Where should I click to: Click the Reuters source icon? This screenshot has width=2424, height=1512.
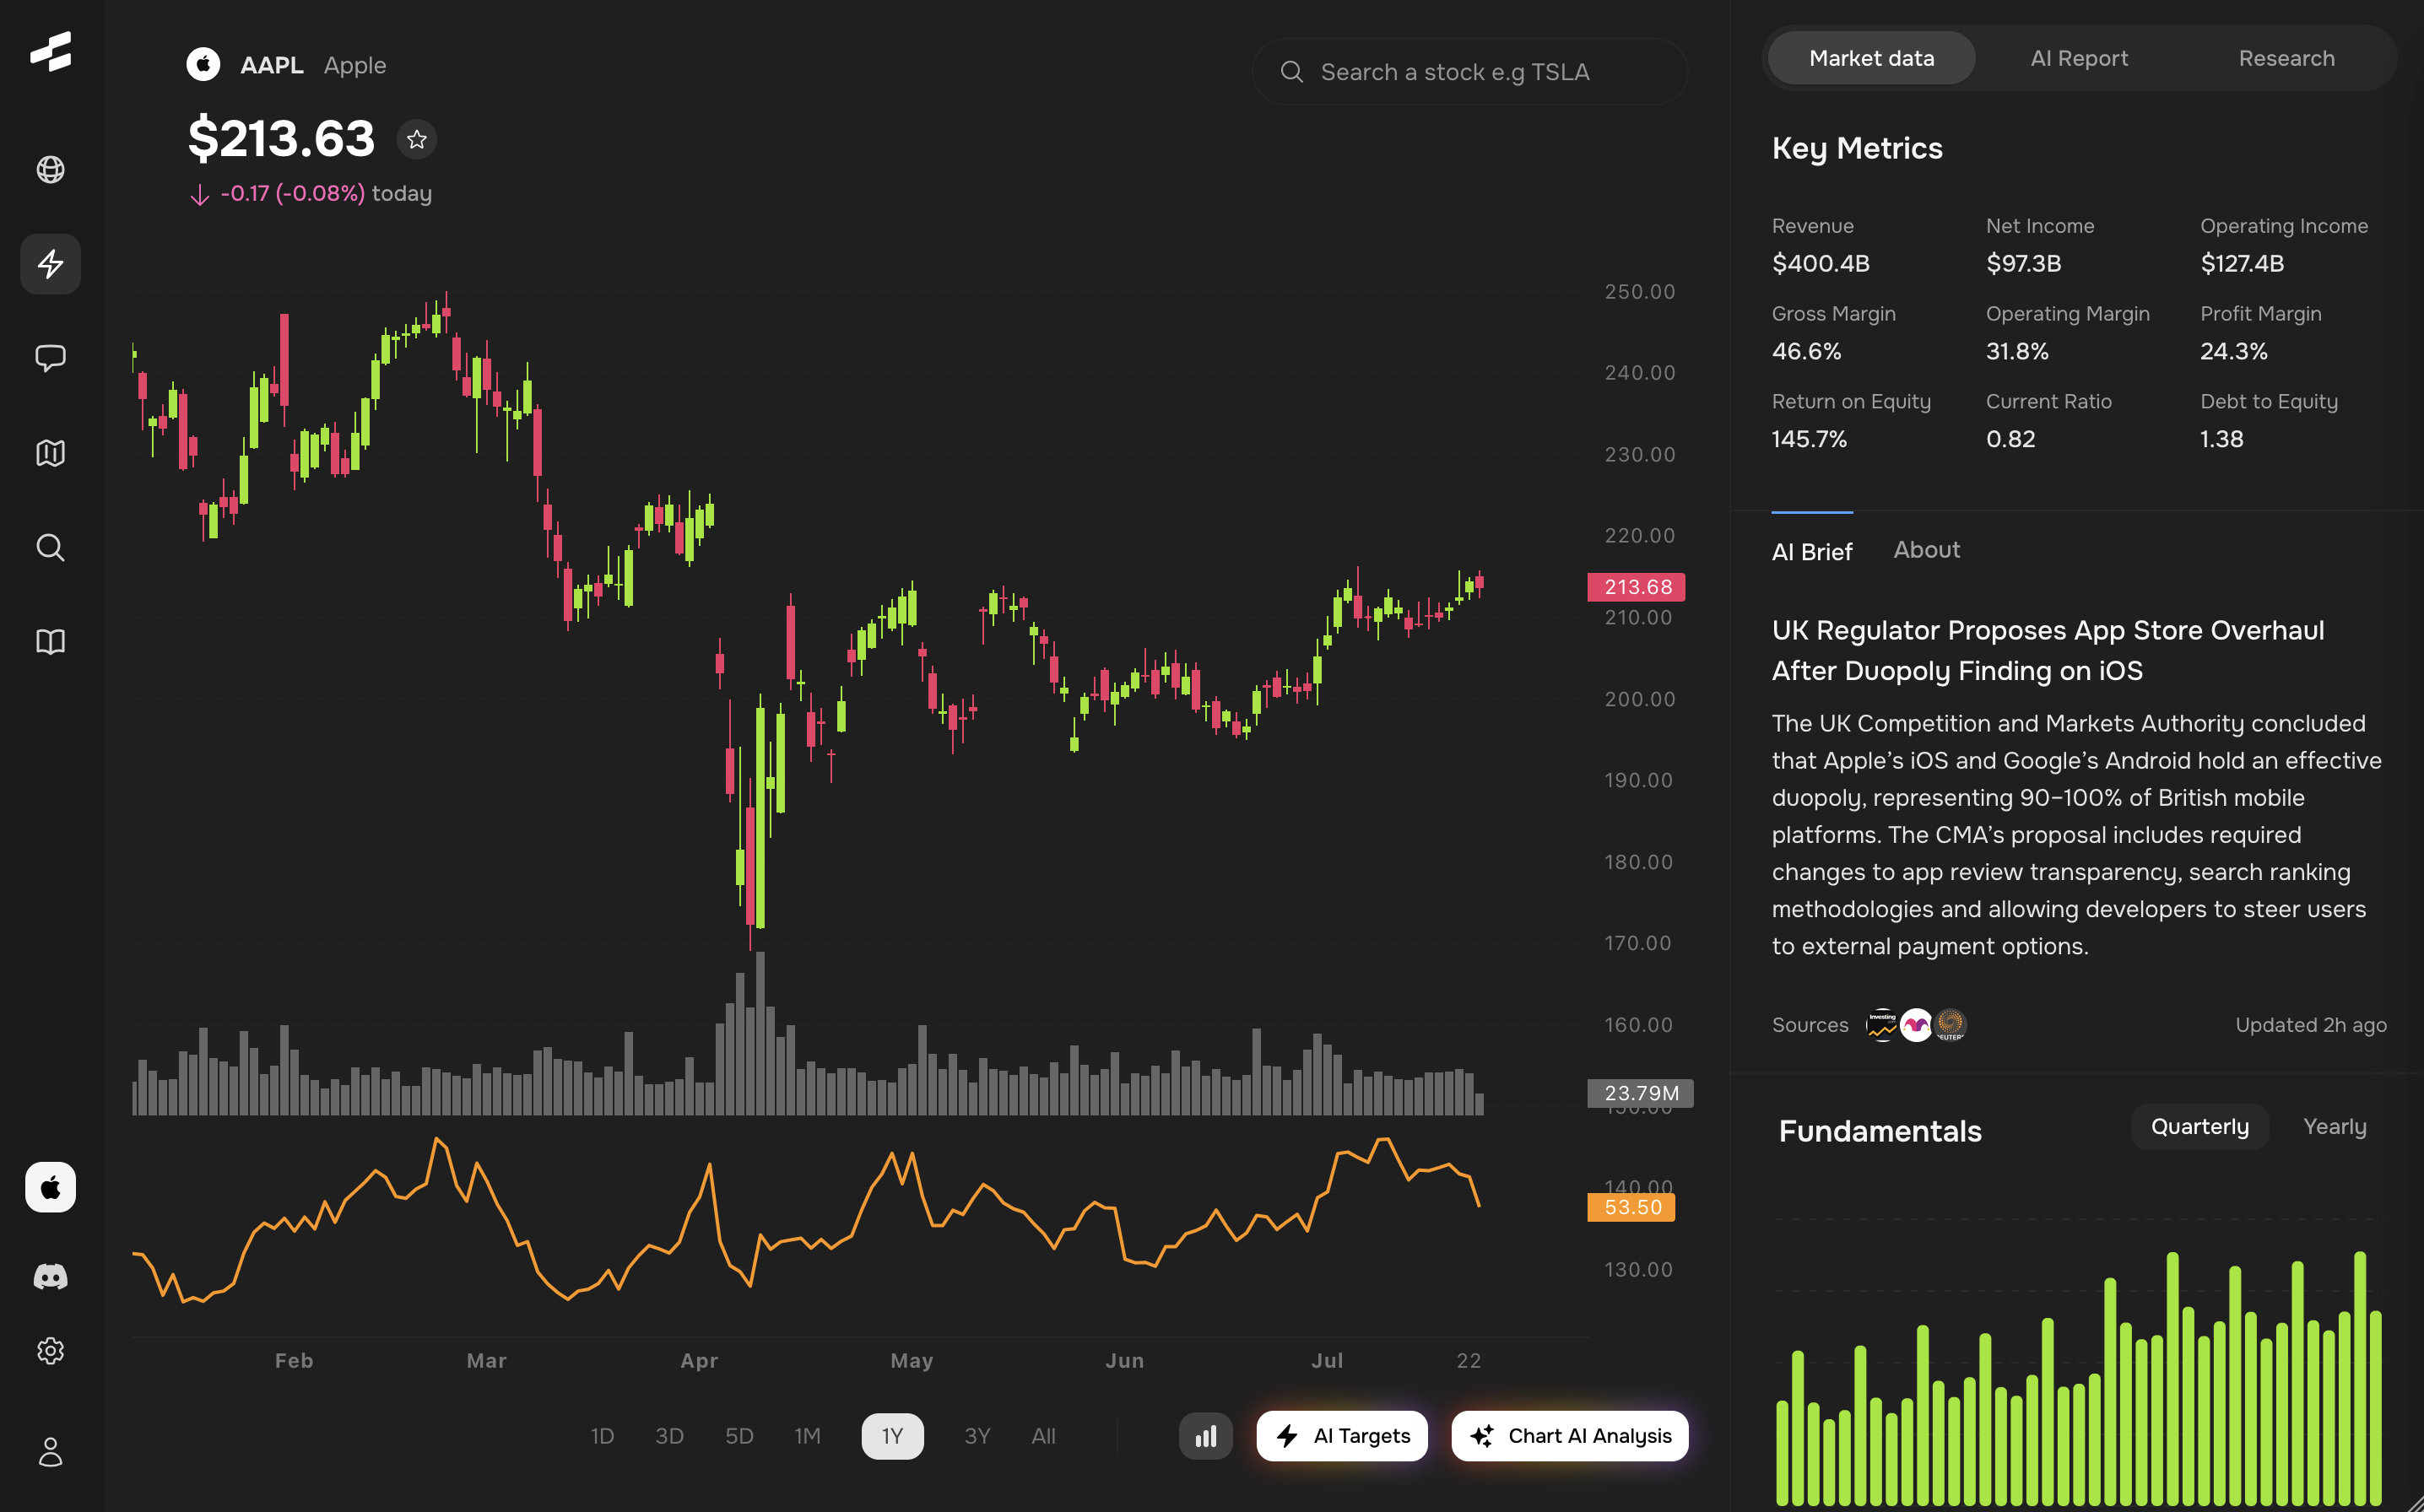[x=1950, y=1025]
